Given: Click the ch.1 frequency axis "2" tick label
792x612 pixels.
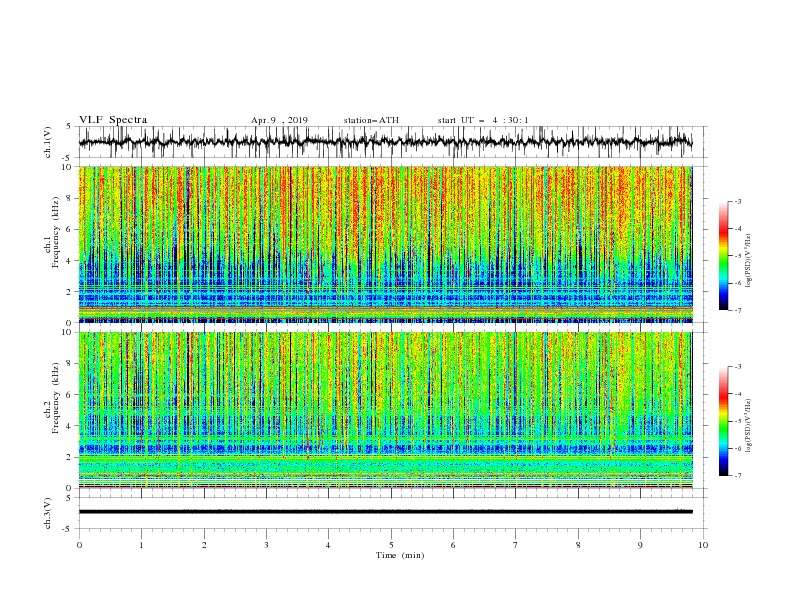Looking at the screenshot, I should (x=69, y=292).
